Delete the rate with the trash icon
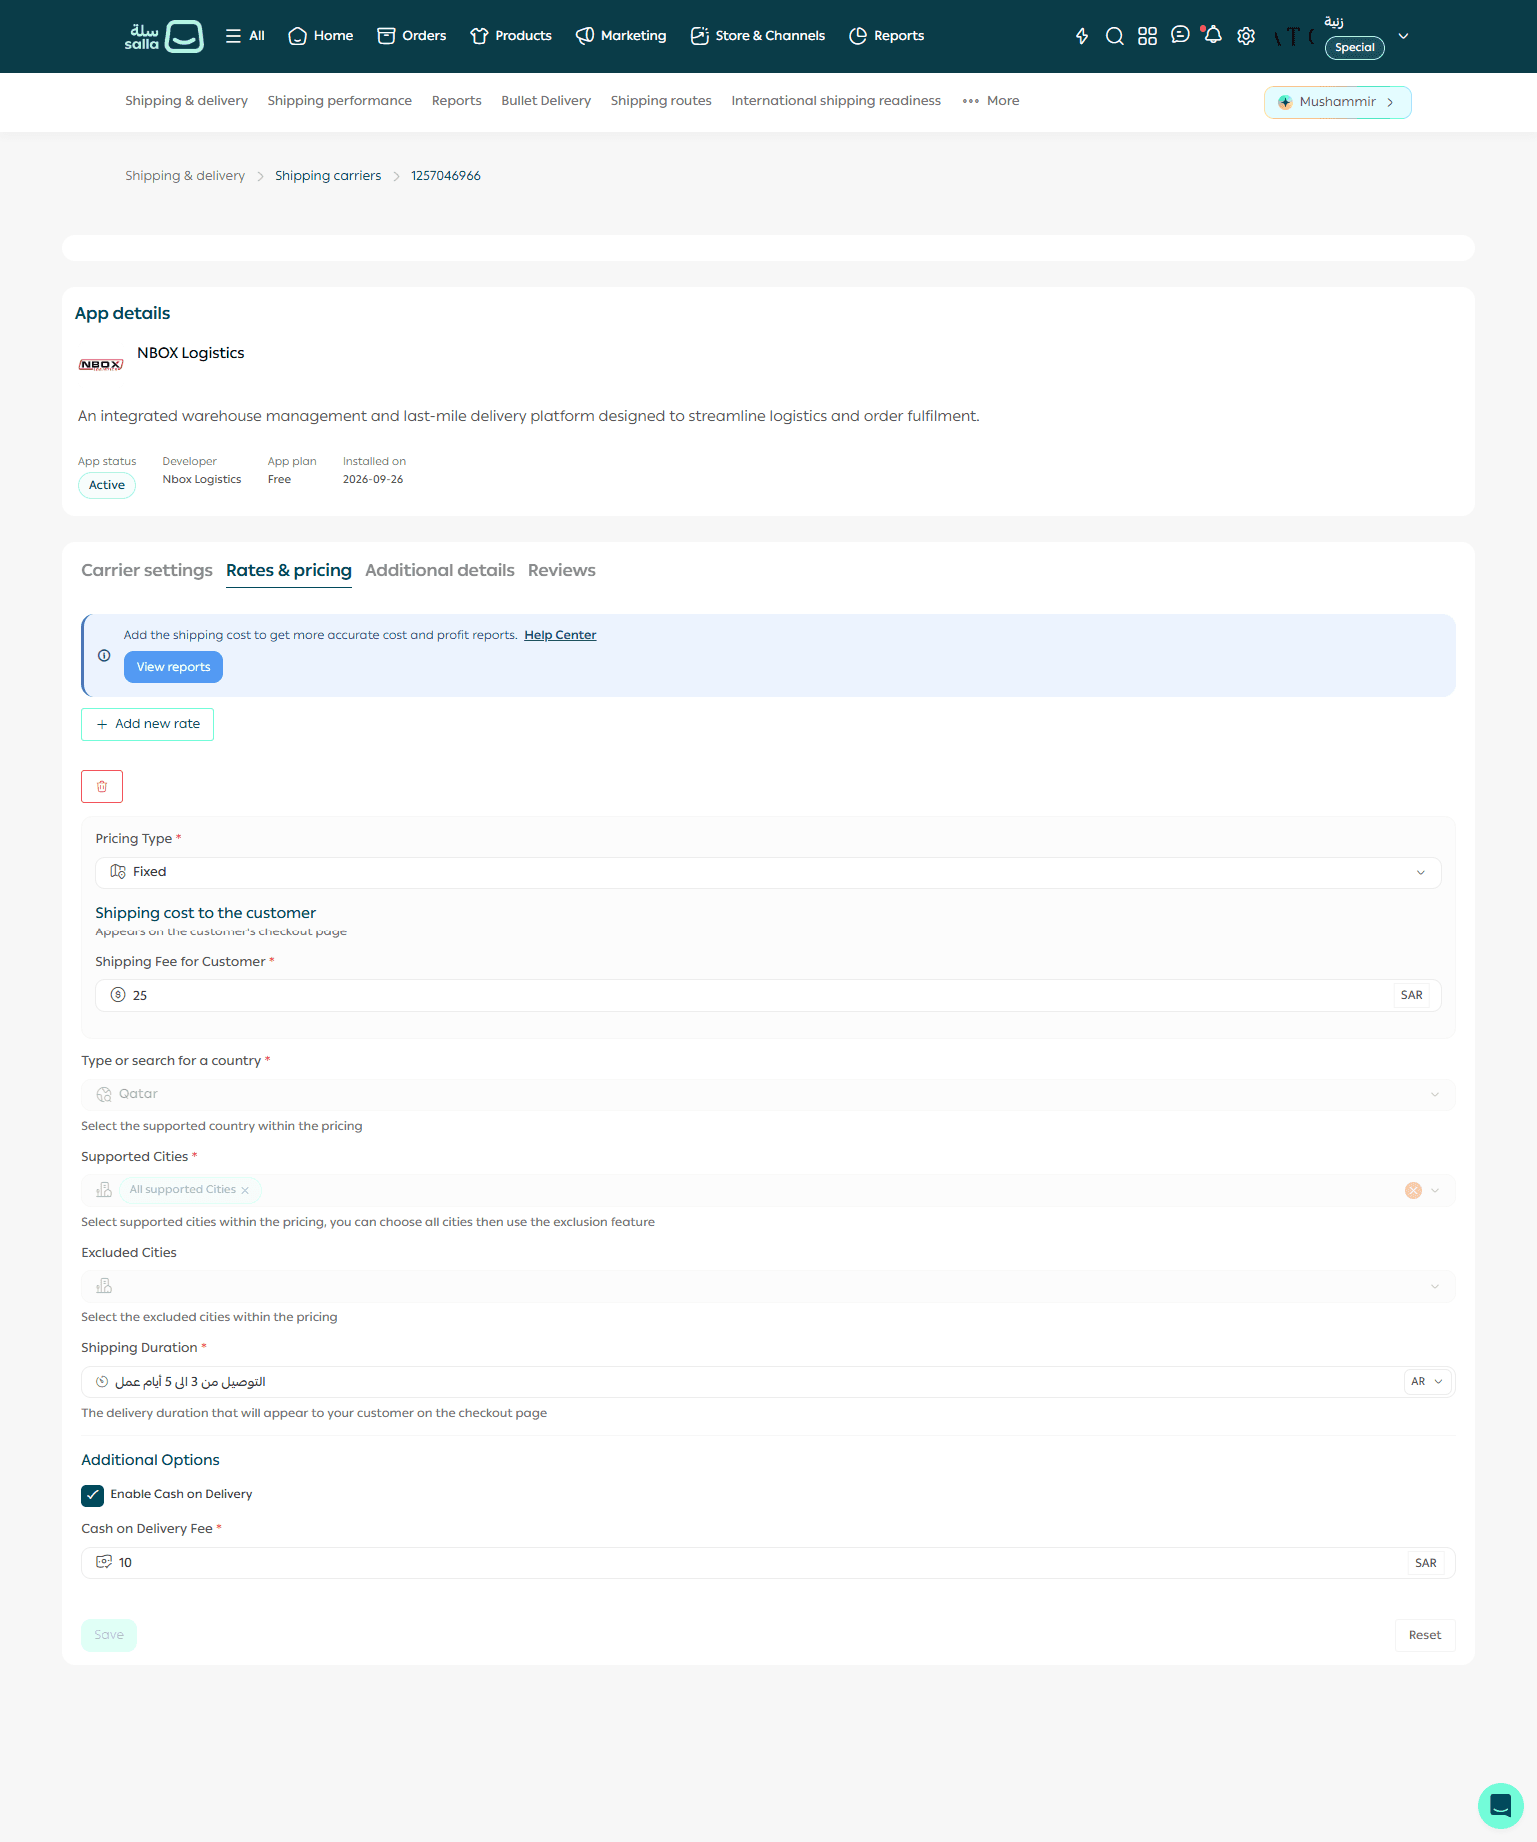Image resolution: width=1537 pixels, height=1842 pixels. pos(102,786)
